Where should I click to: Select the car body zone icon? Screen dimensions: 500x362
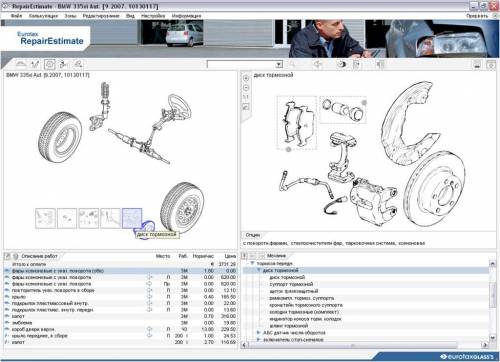pyautogui.click(x=21, y=64)
